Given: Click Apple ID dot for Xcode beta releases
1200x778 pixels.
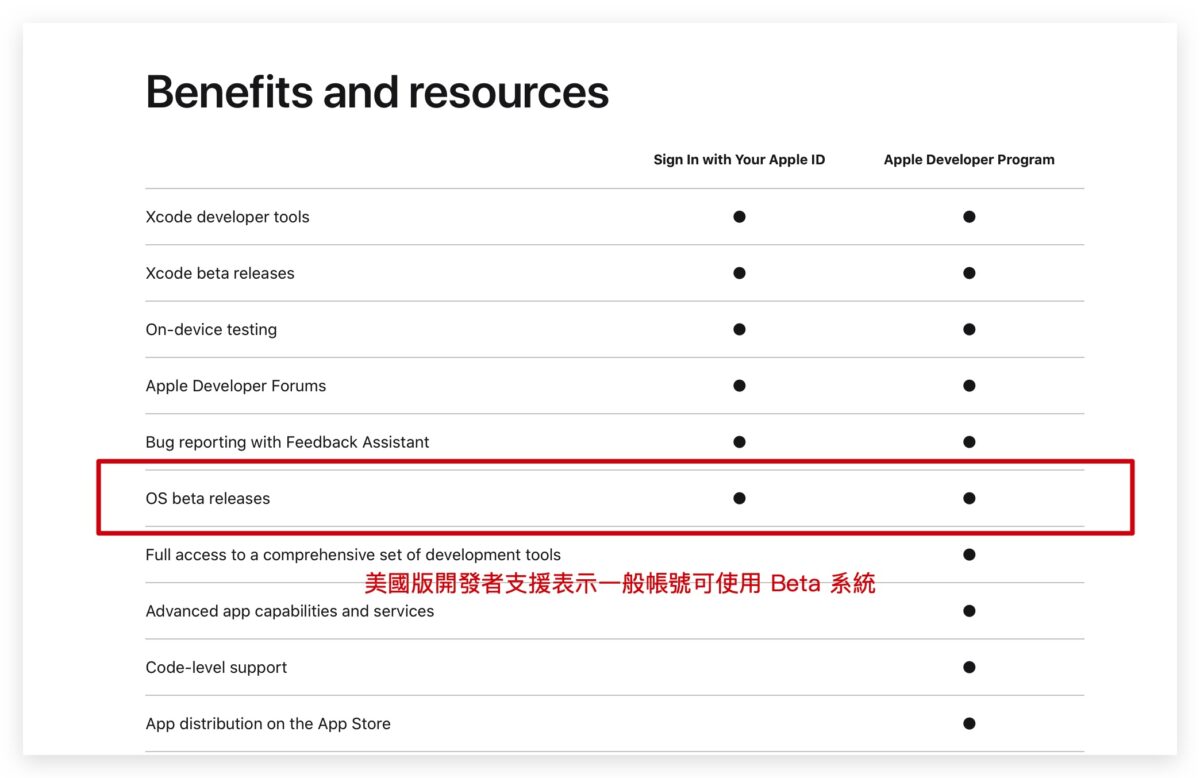Looking at the screenshot, I should pos(739,273).
